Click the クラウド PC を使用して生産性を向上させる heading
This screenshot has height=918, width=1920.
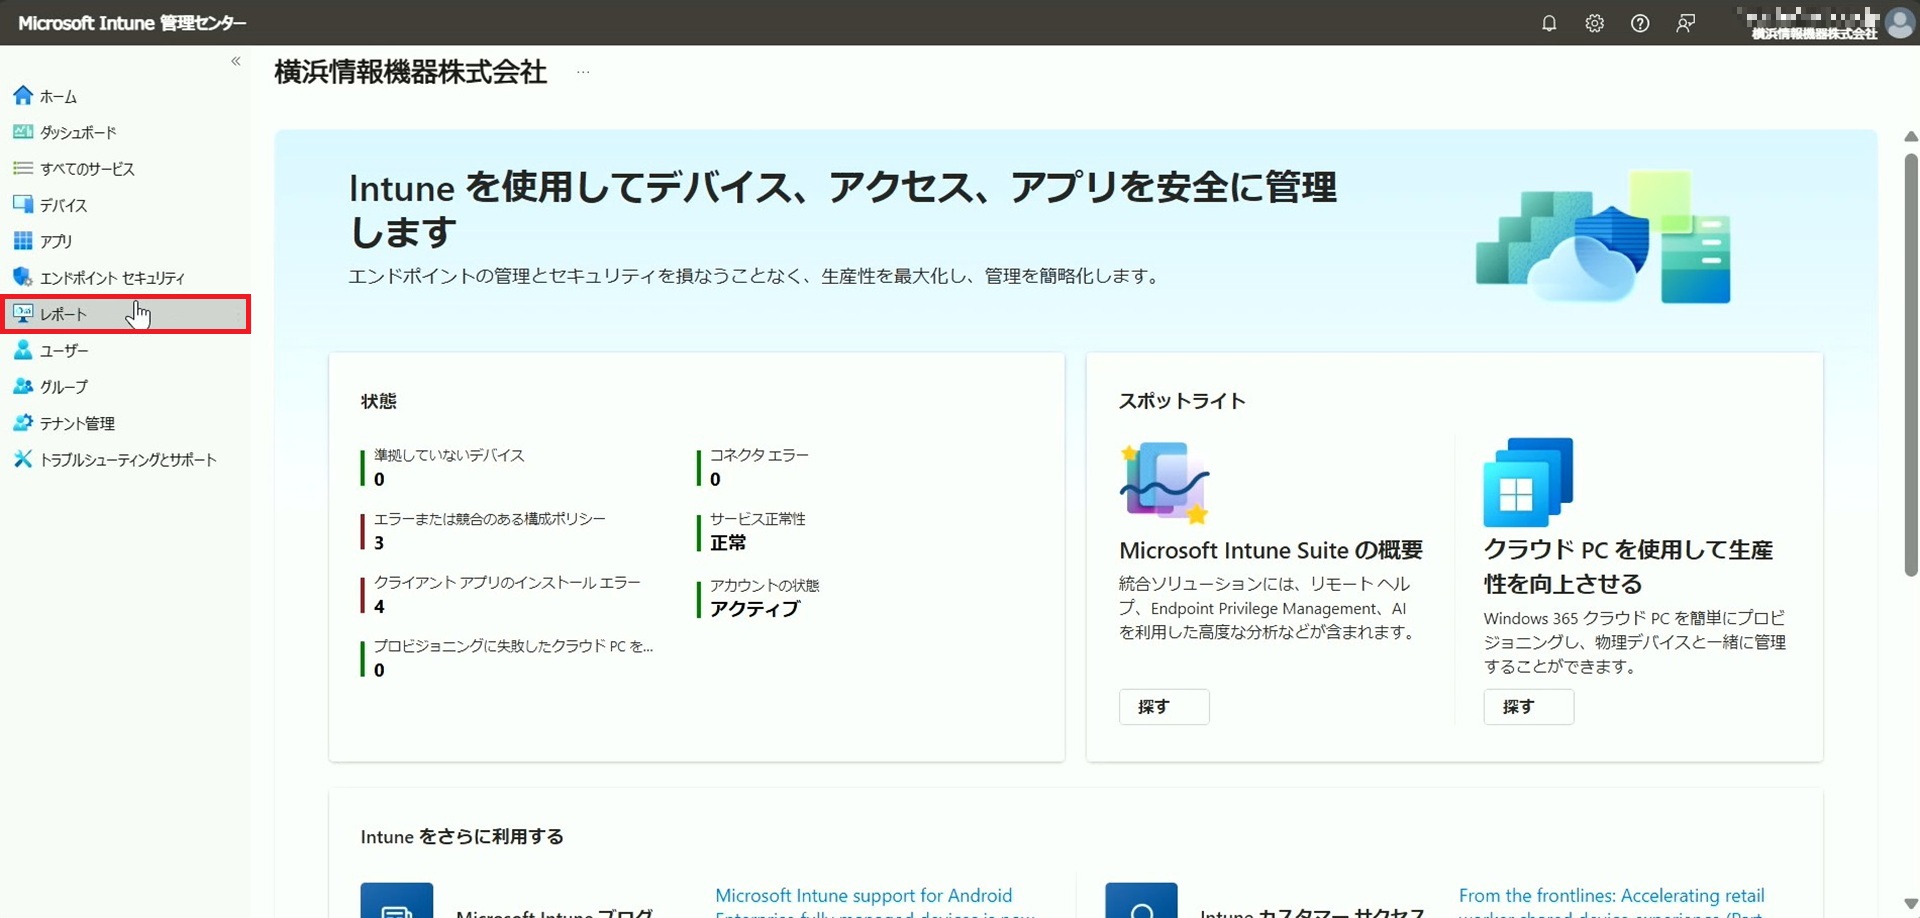click(x=1628, y=566)
